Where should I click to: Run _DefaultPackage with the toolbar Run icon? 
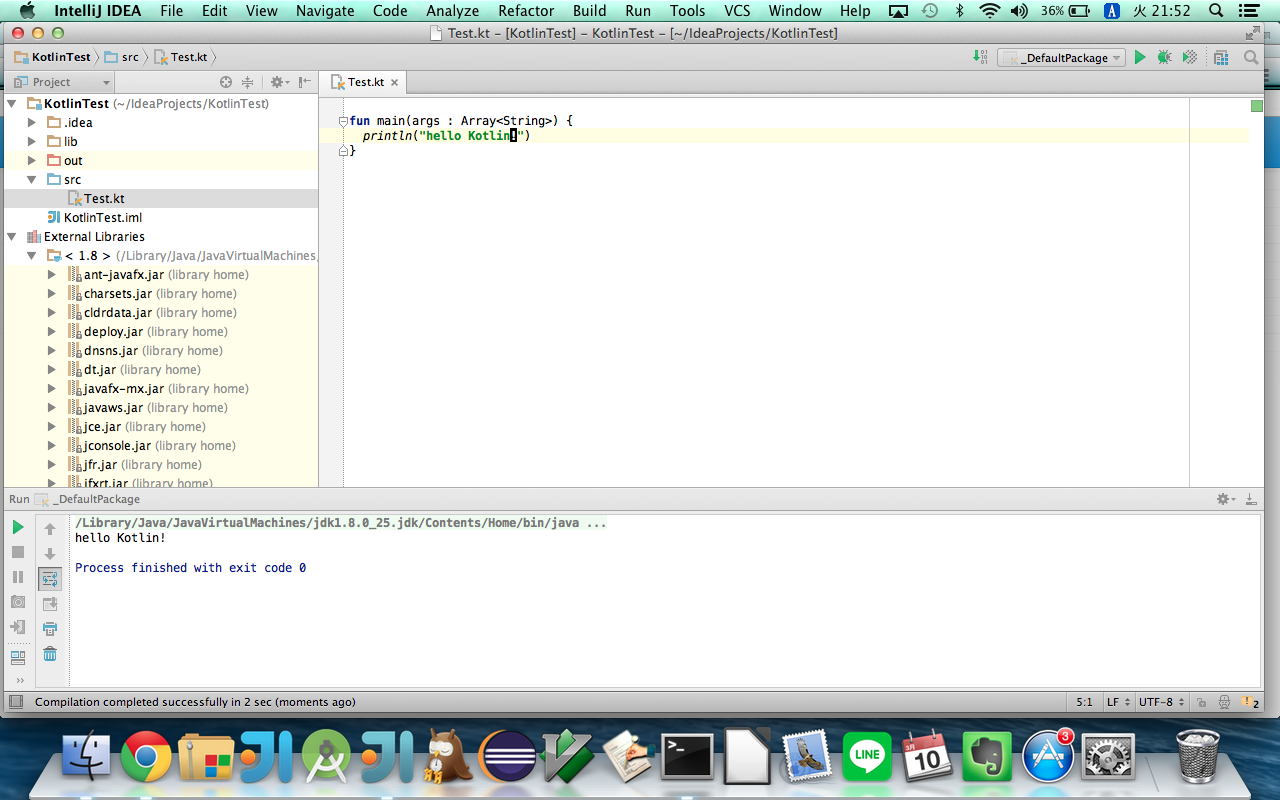coord(1140,58)
